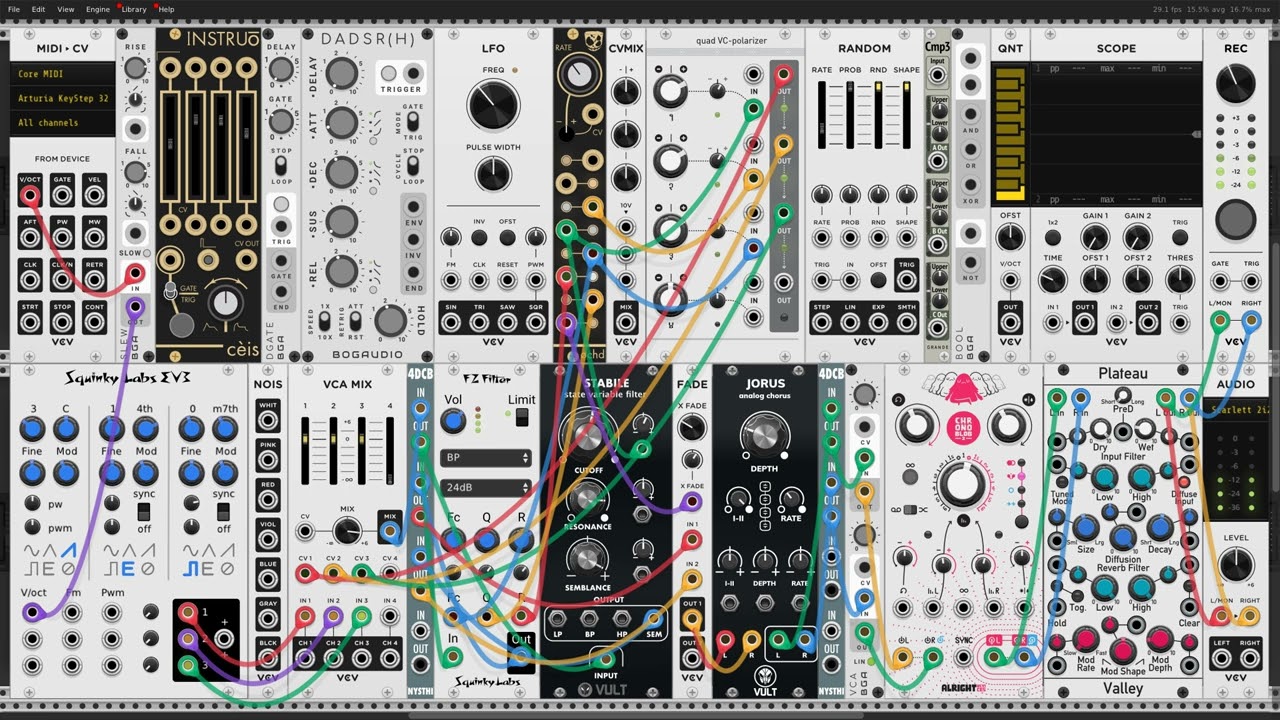Toggle the LFO INV button
This screenshot has height=720, width=1280.
(x=479, y=238)
